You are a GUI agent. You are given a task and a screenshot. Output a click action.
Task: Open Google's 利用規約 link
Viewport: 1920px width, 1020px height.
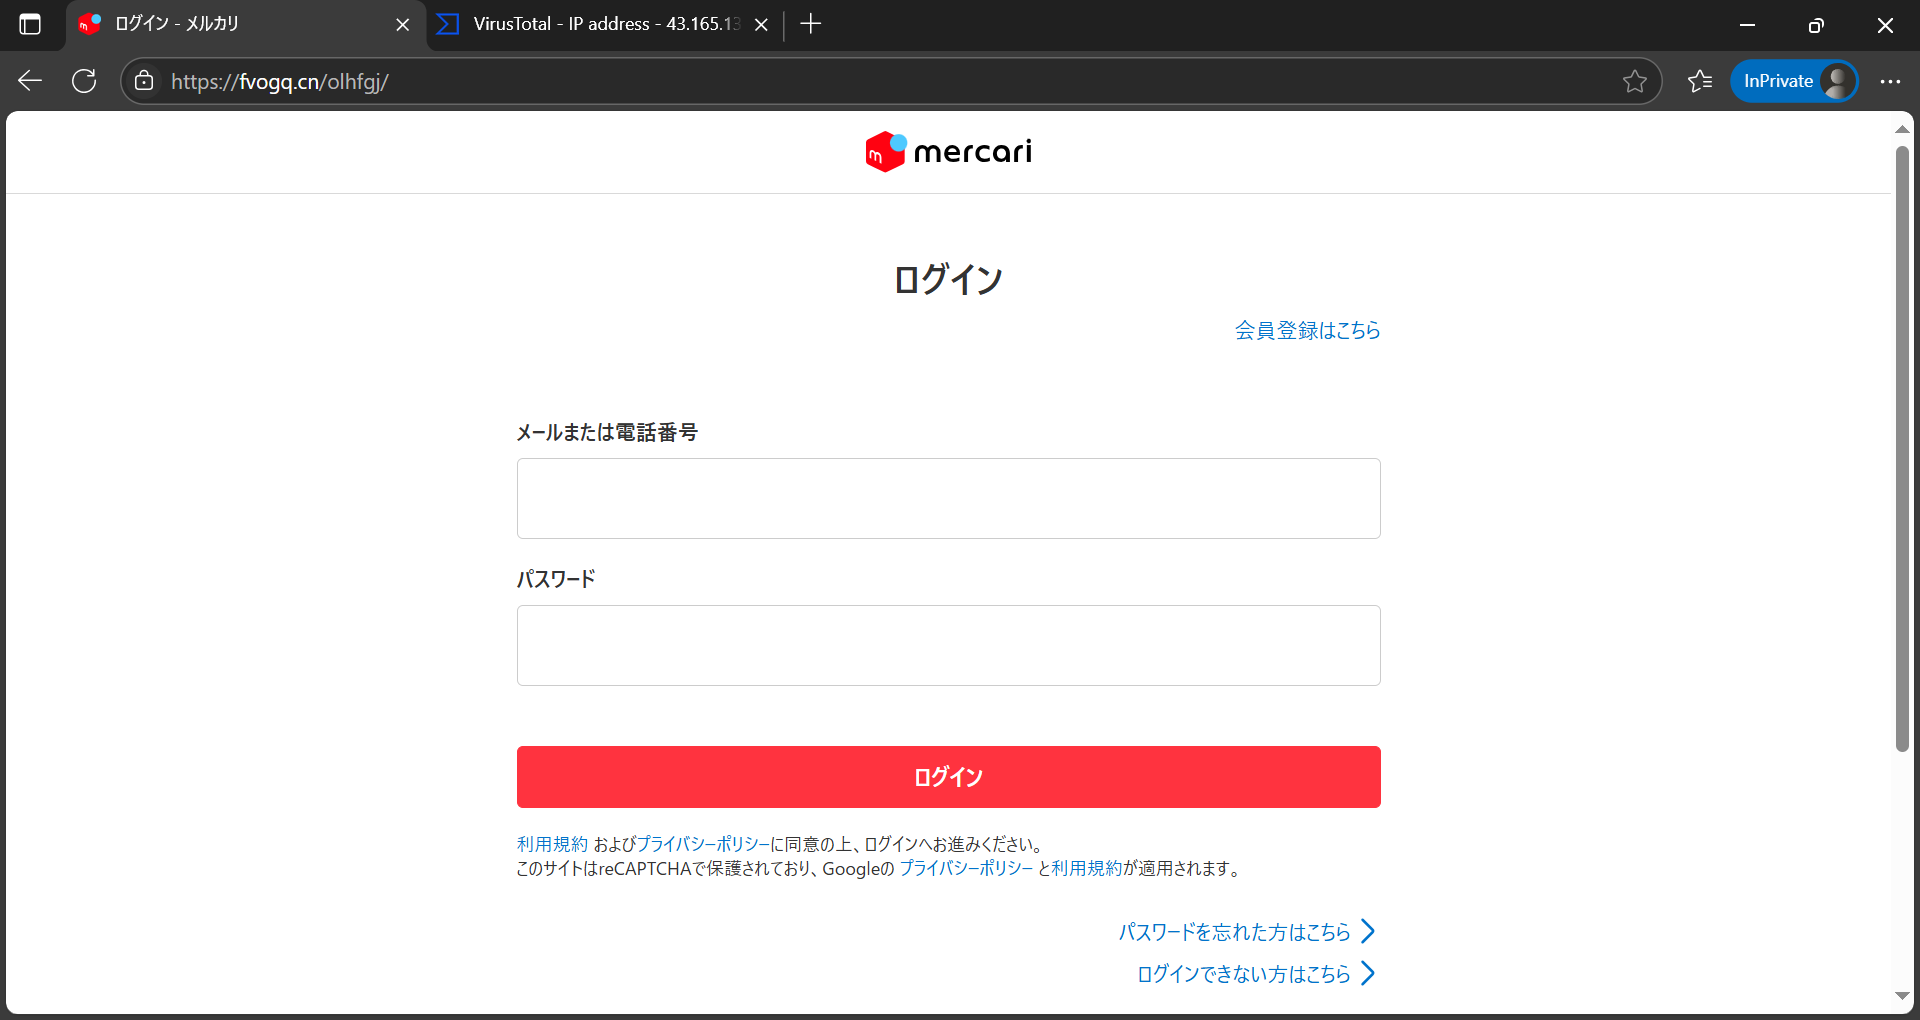coord(1087,868)
